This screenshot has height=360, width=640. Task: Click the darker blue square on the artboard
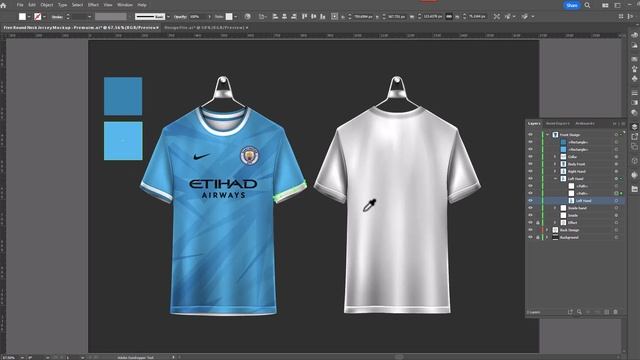(123, 96)
